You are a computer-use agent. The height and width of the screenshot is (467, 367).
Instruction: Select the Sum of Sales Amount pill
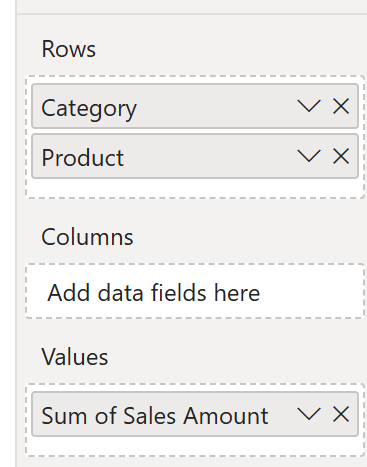click(x=195, y=414)
